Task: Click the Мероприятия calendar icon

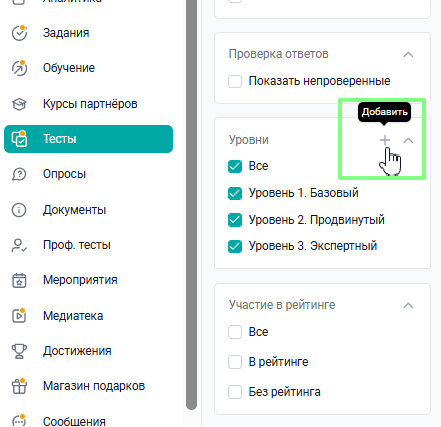Action: click(19, 280)
